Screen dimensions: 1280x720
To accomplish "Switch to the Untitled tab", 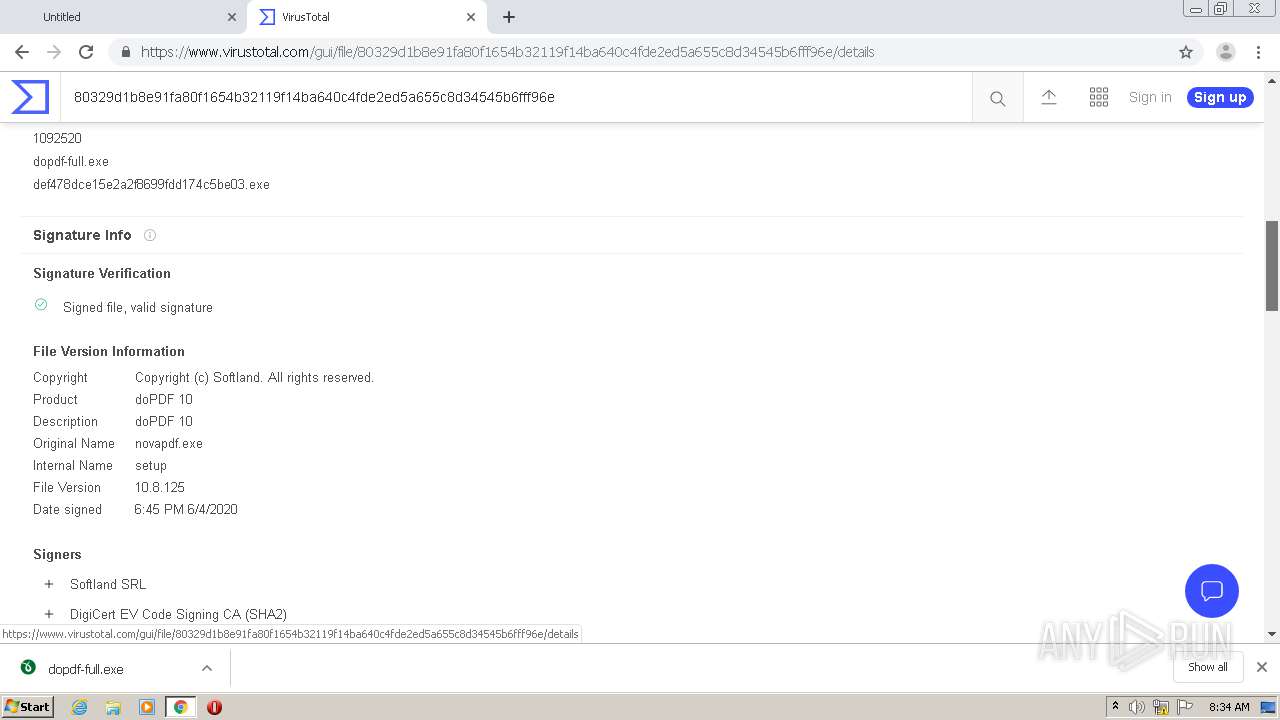I will (x=125, y=17).
